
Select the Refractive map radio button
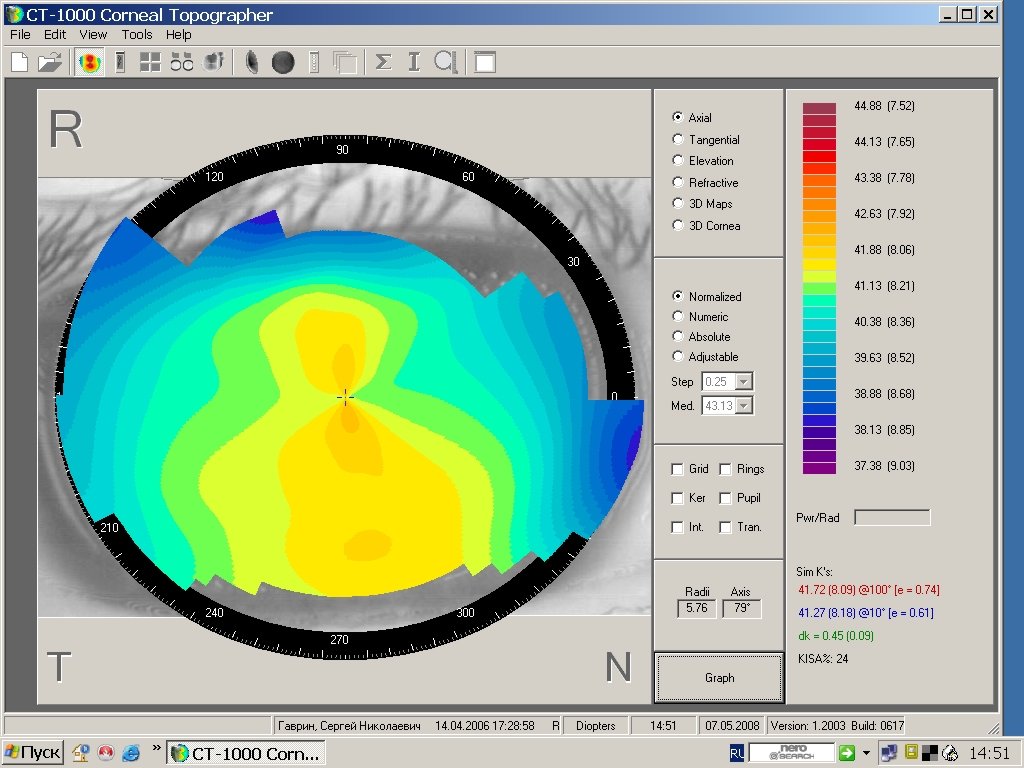click(678, 182)
